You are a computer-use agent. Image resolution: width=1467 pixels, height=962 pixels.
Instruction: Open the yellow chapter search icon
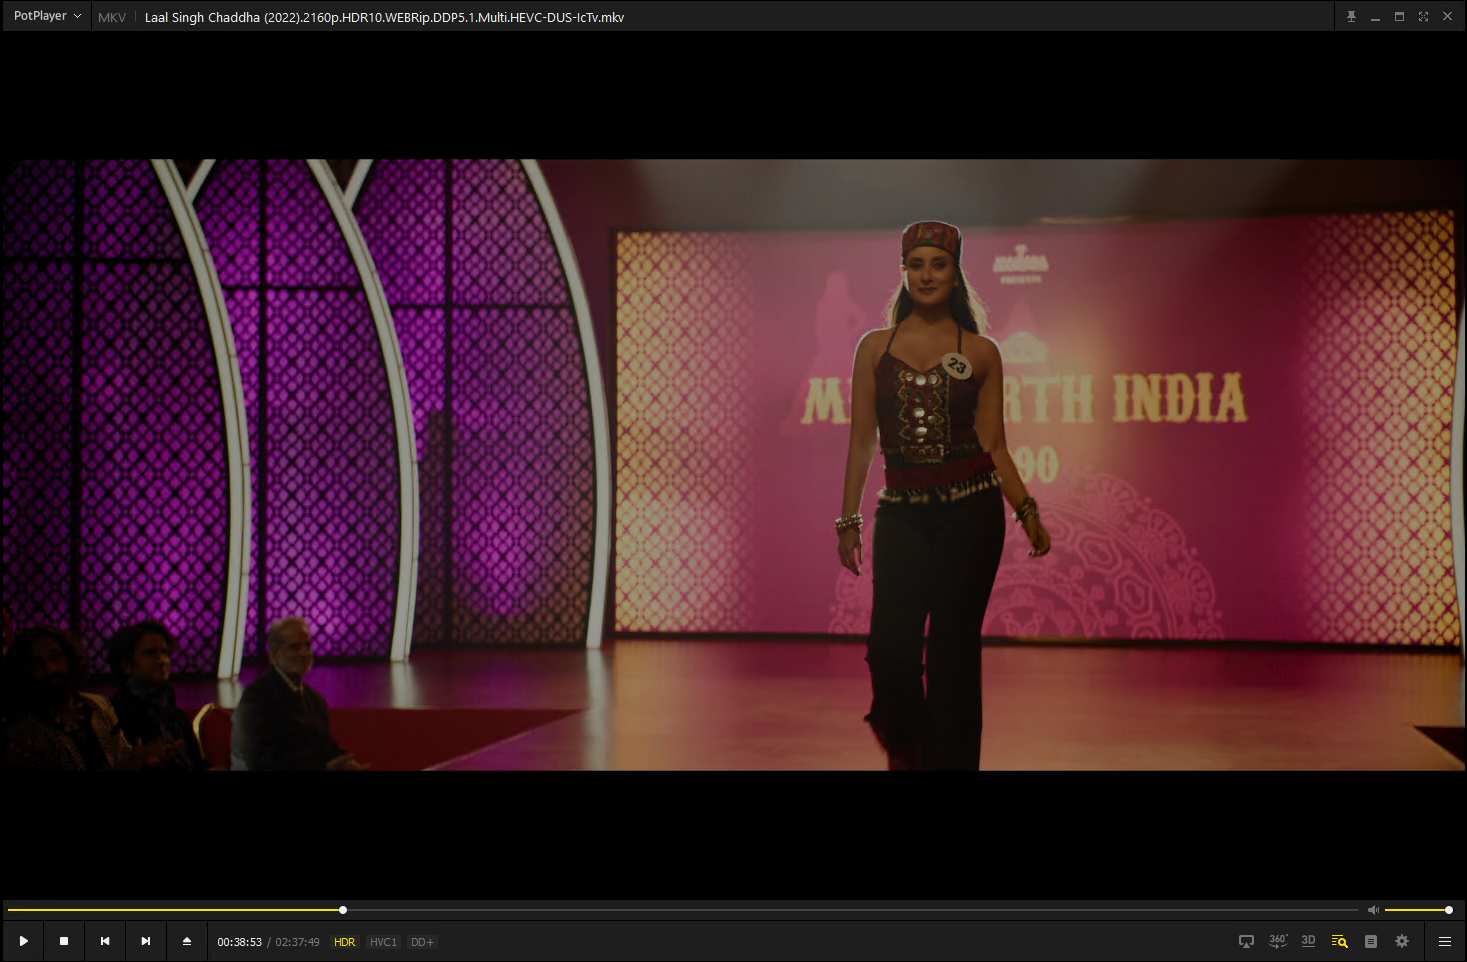pos(1339,941)
